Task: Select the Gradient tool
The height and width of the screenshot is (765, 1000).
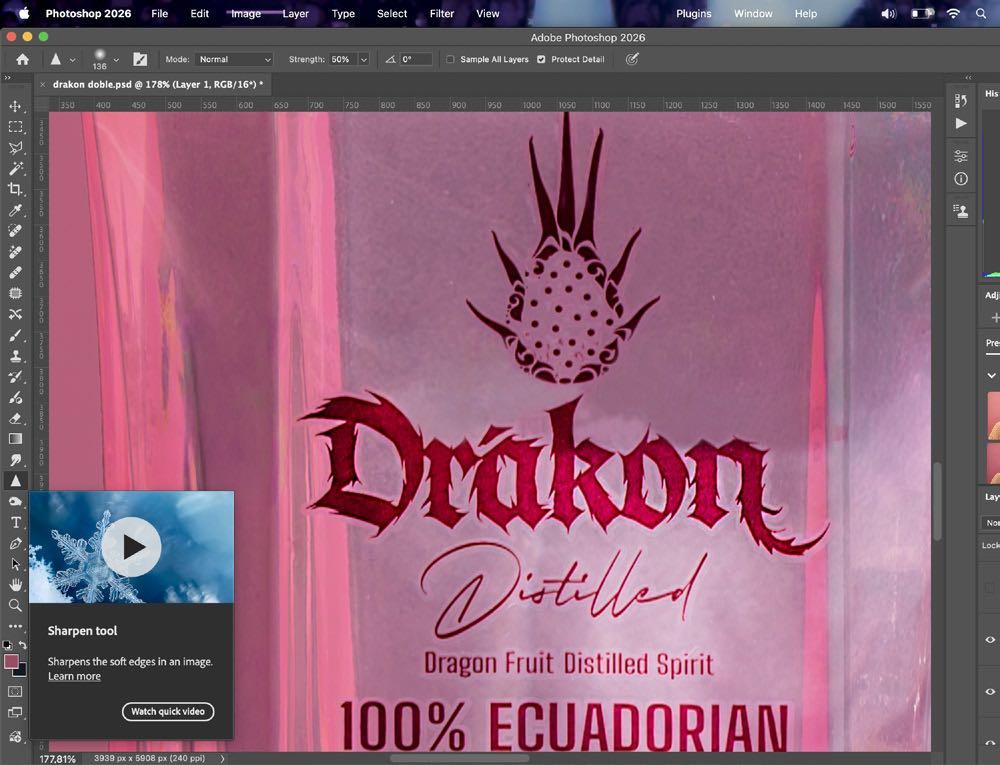Action: coord(15,439)
